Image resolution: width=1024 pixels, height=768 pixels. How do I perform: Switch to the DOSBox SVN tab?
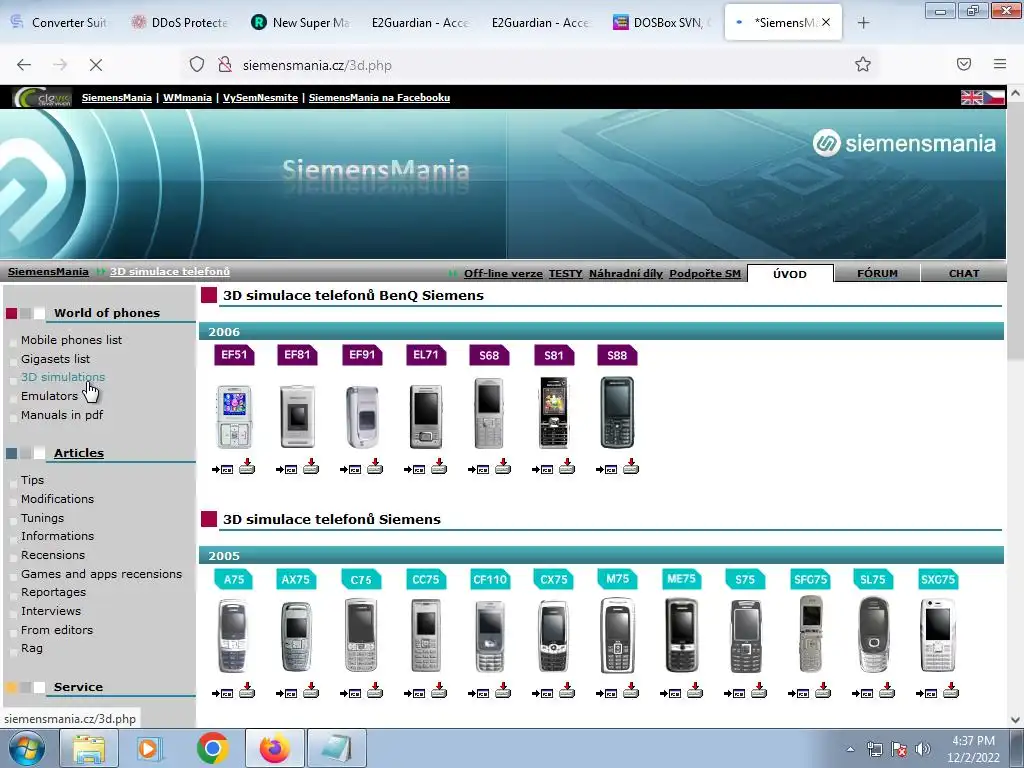pyautogui.click(x=662, y=23)
